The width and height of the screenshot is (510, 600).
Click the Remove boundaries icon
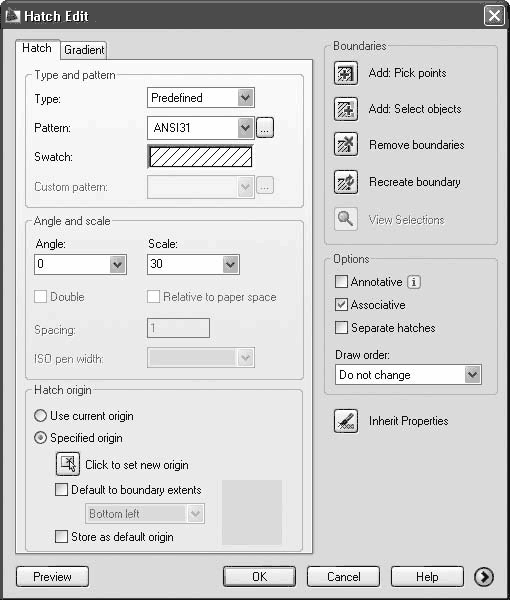346,145
